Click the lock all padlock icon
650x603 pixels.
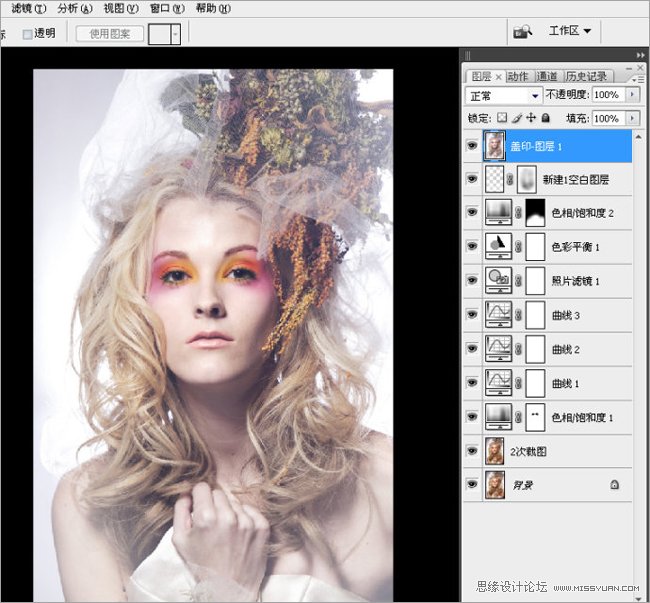click(546, 118)
